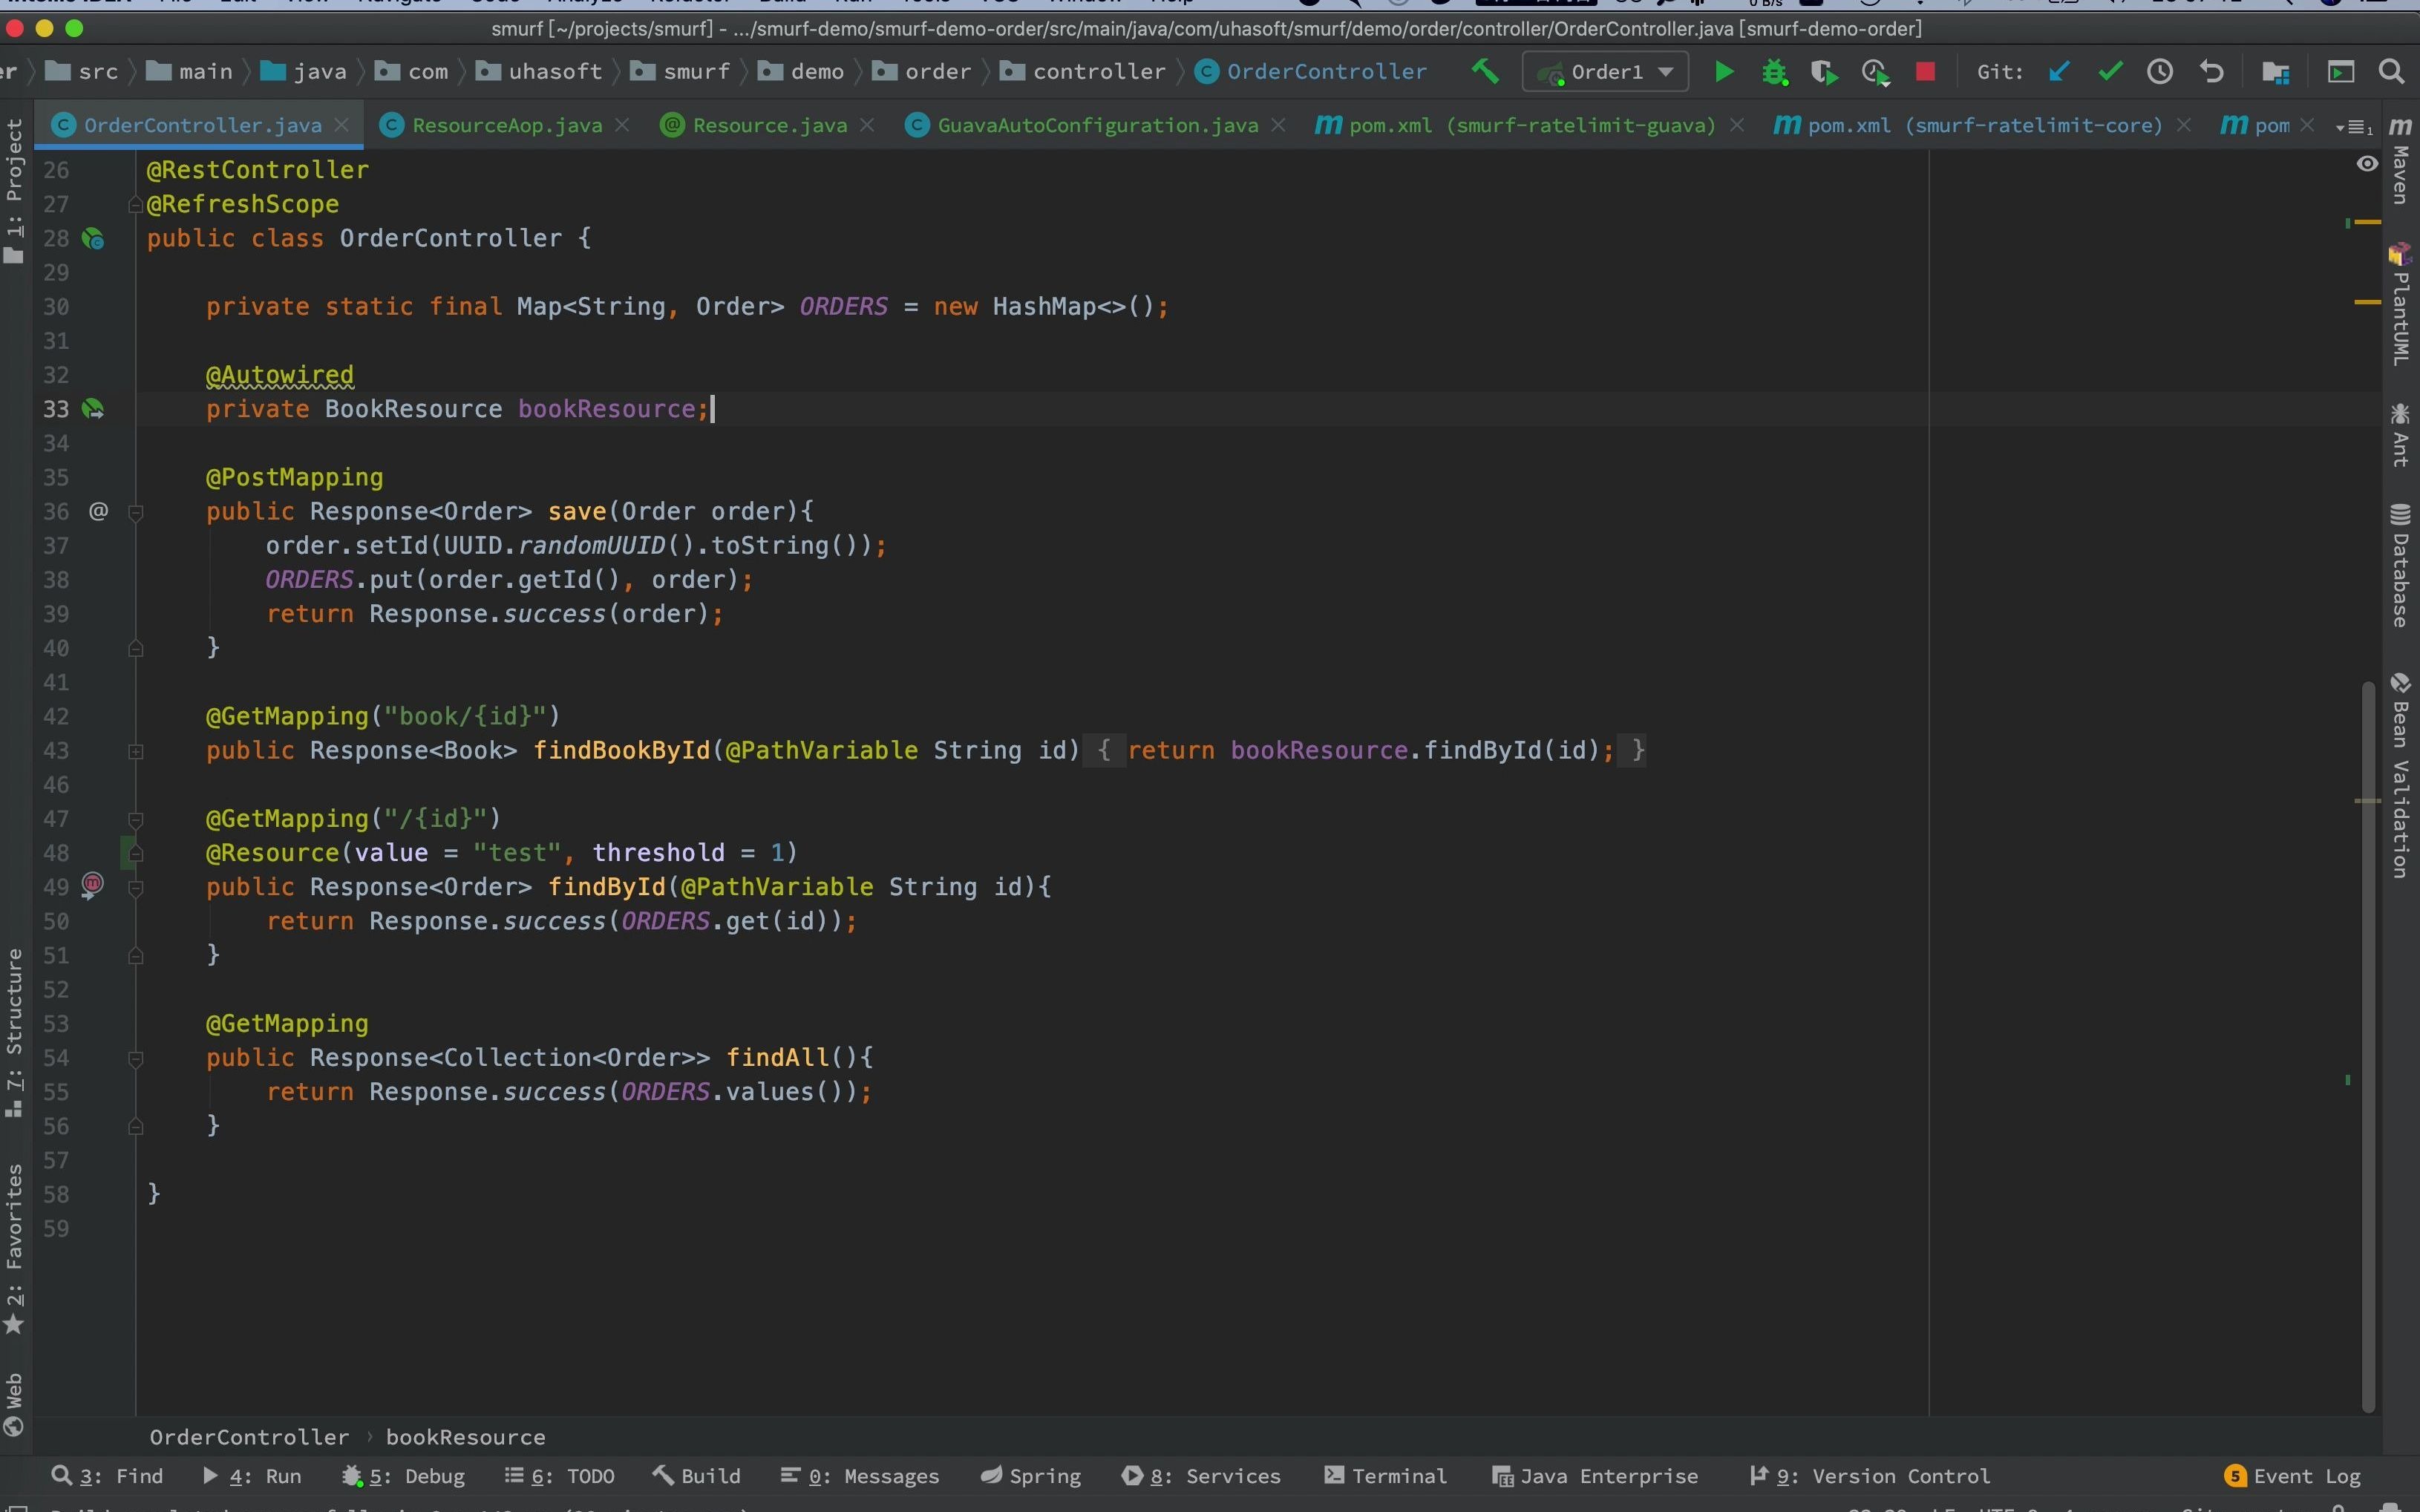Click the controller breadcrumb folder
Screen dimensions: 2420x1512
point(1083,72)
